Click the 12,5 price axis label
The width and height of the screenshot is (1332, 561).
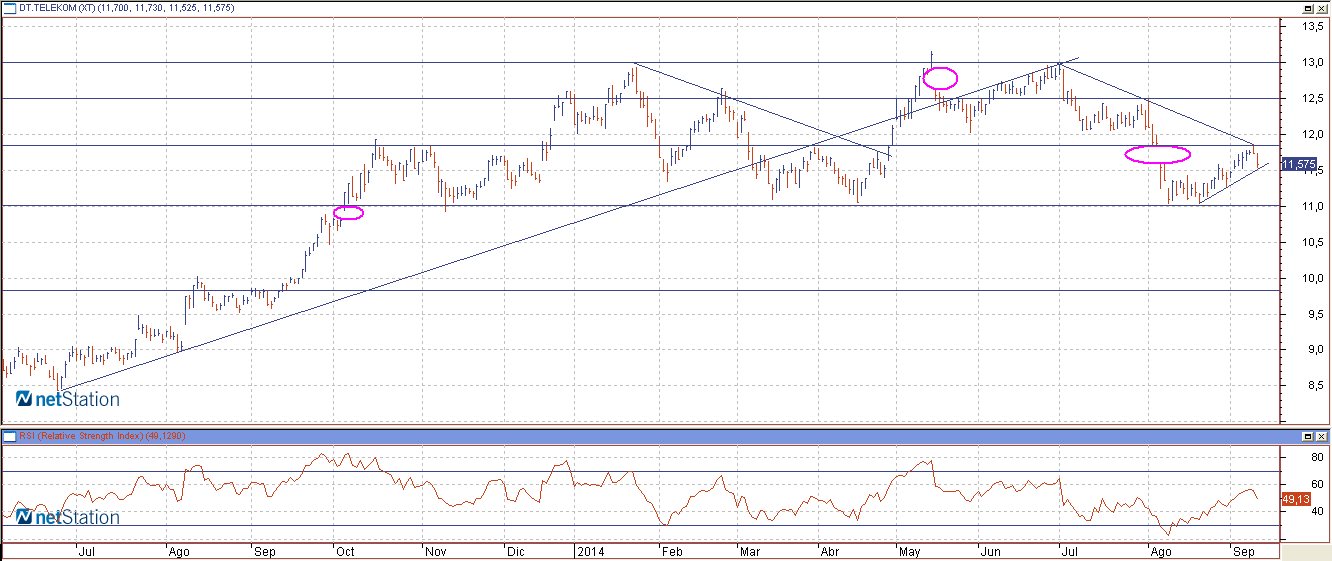point(1313,98)
